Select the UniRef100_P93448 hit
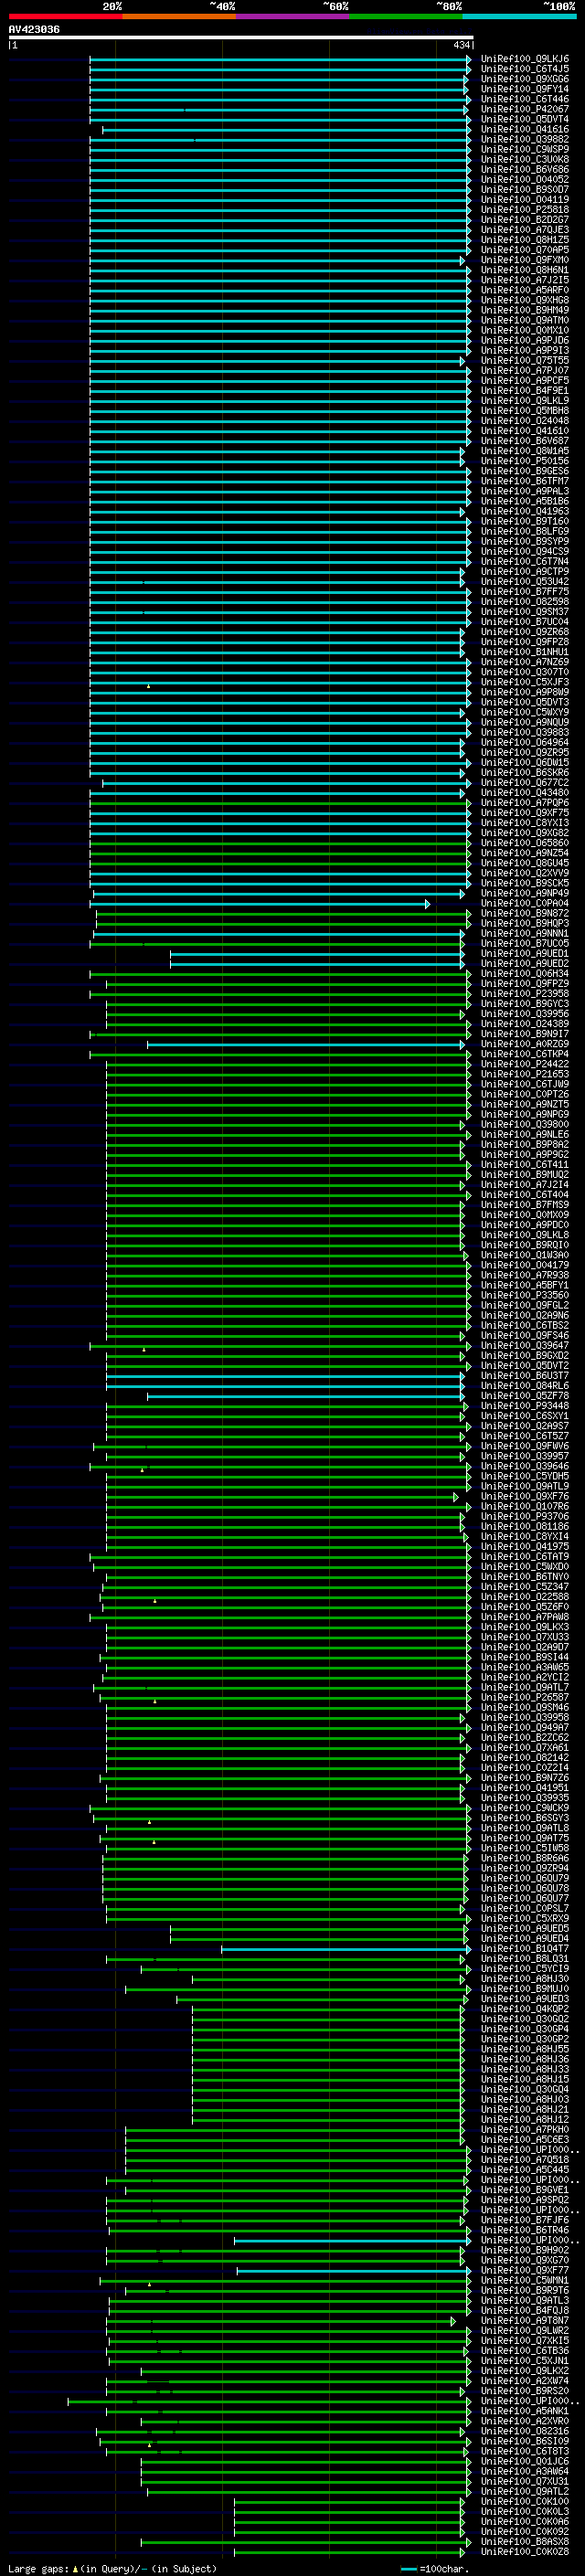This screenshot has width=585, height=2576. click(x=525, y=1406)
